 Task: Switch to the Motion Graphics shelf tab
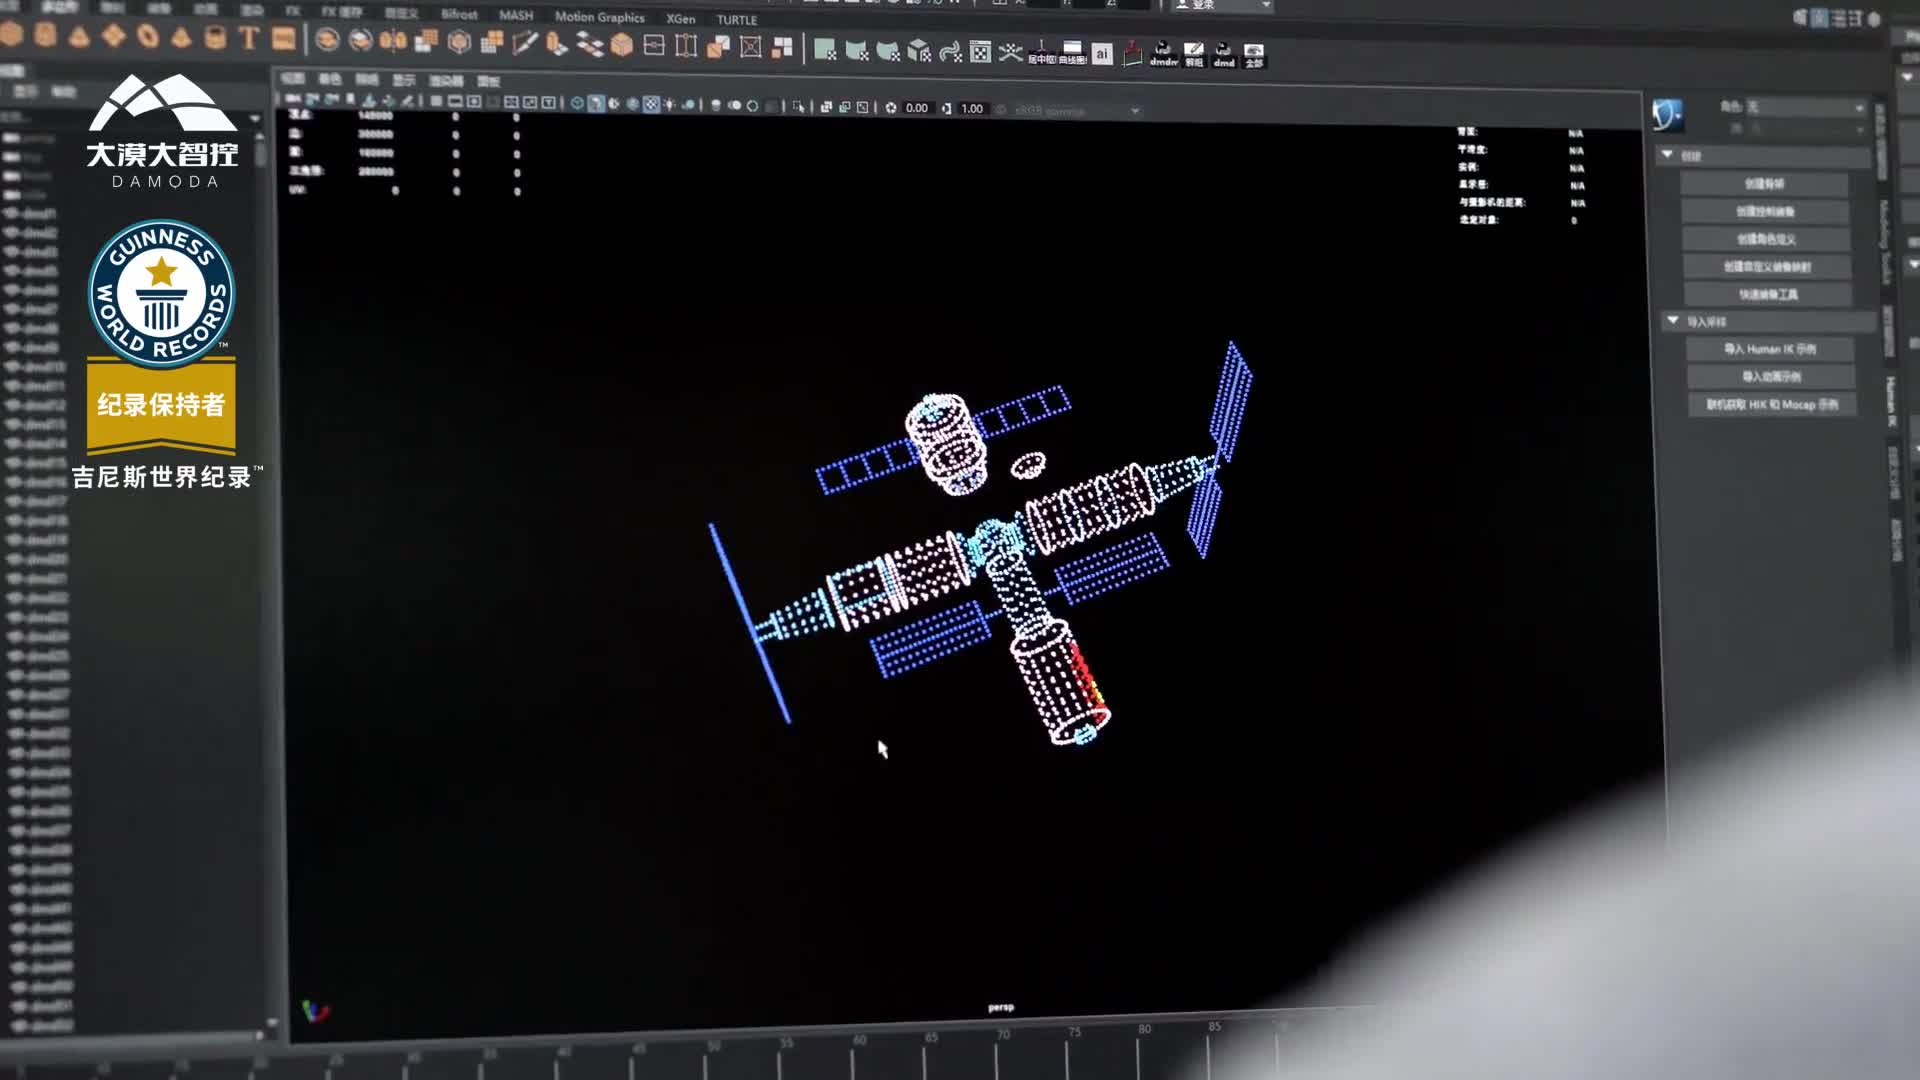[x=599, y=17]
